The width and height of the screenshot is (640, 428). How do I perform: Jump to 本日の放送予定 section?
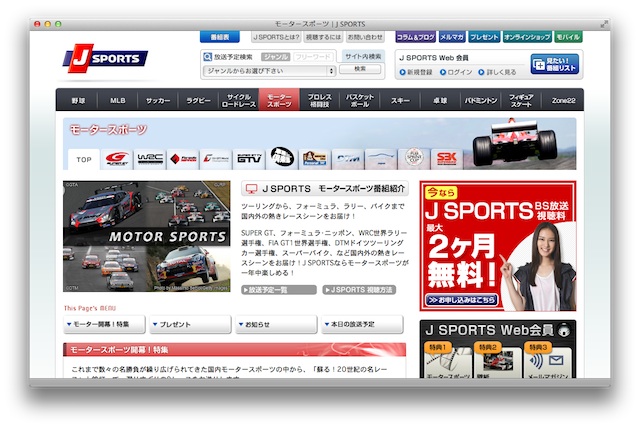pyautogui.click(x=362, y=324)
